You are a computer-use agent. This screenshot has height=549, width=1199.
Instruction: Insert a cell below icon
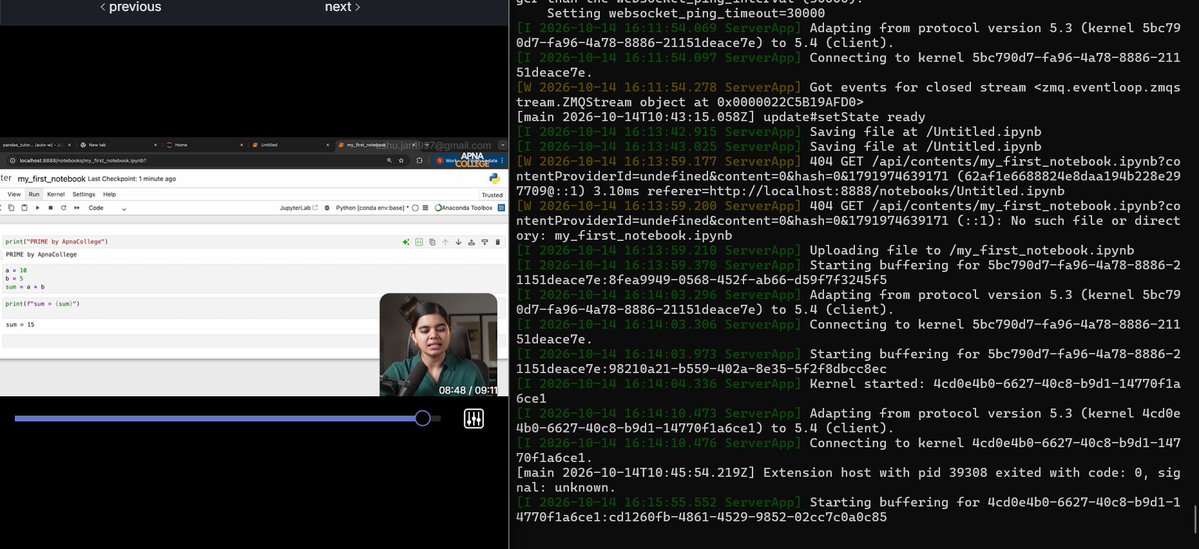[485, 242]
